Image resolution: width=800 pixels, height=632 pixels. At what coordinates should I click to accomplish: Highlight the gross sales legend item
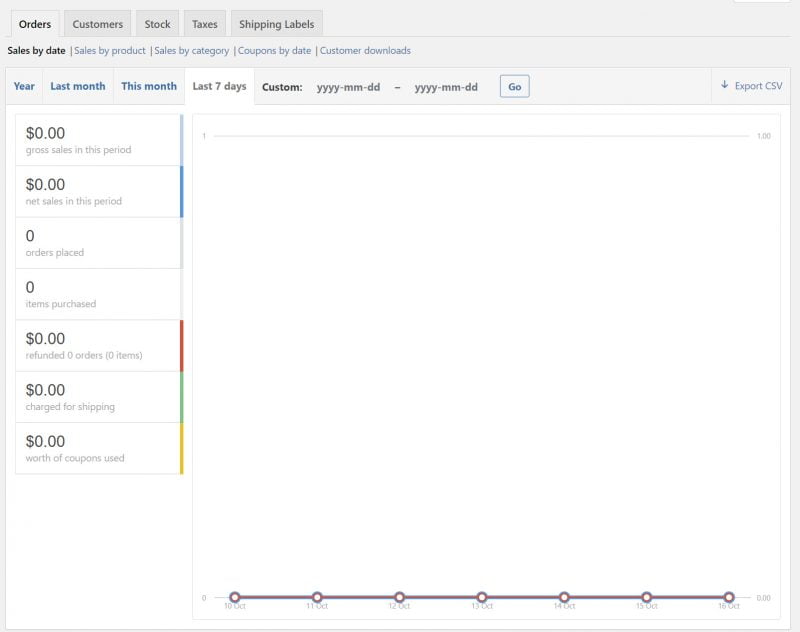coord(98,140)
